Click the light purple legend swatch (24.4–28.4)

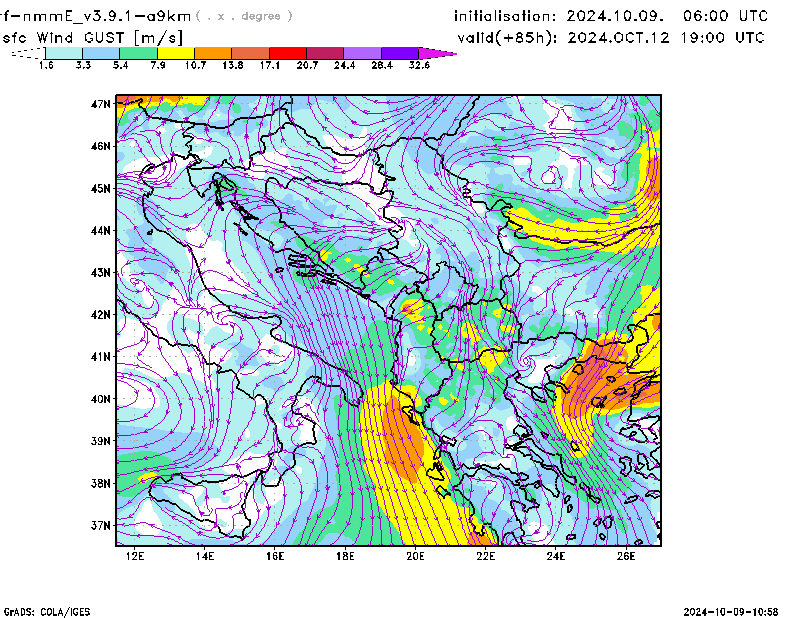(x=363, y=53)
